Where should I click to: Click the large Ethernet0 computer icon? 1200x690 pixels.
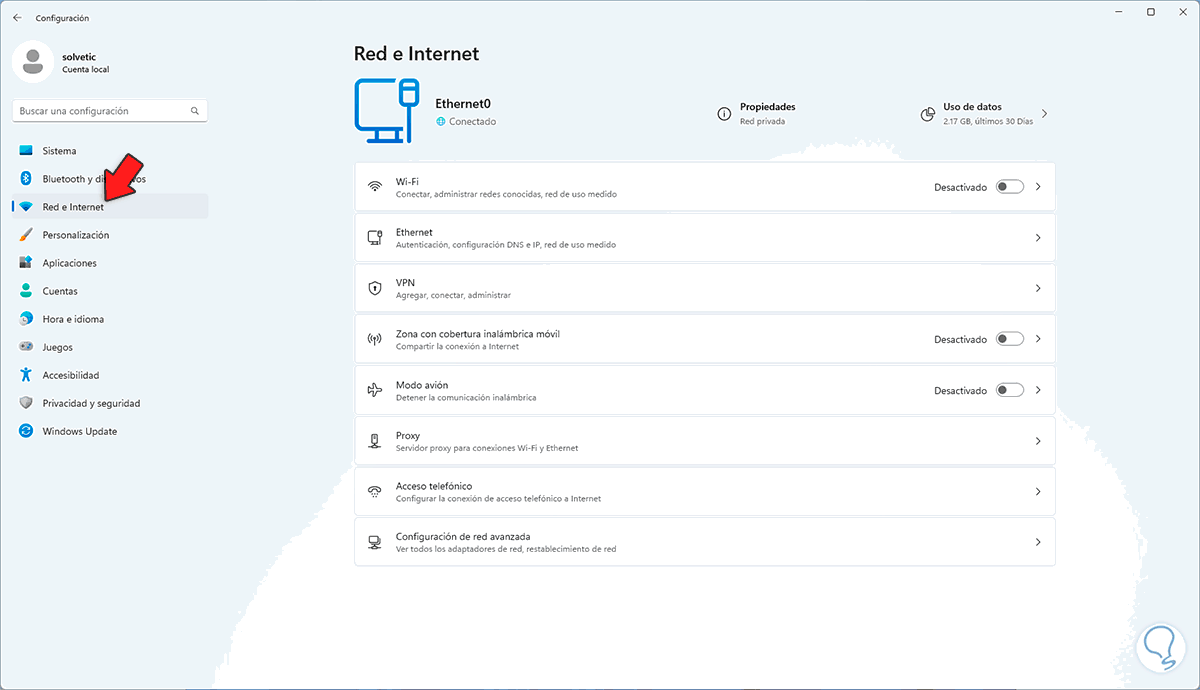[386, 112]
